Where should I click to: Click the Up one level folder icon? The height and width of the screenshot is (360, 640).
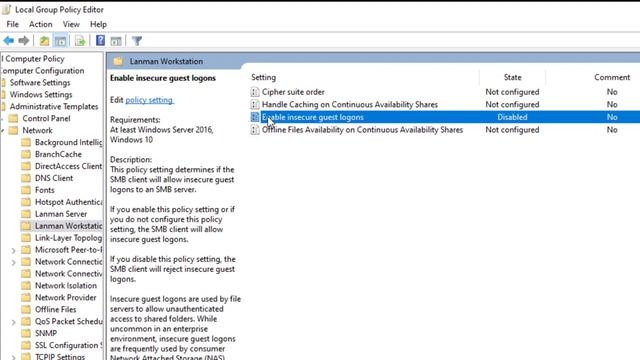tap(44, 41)
